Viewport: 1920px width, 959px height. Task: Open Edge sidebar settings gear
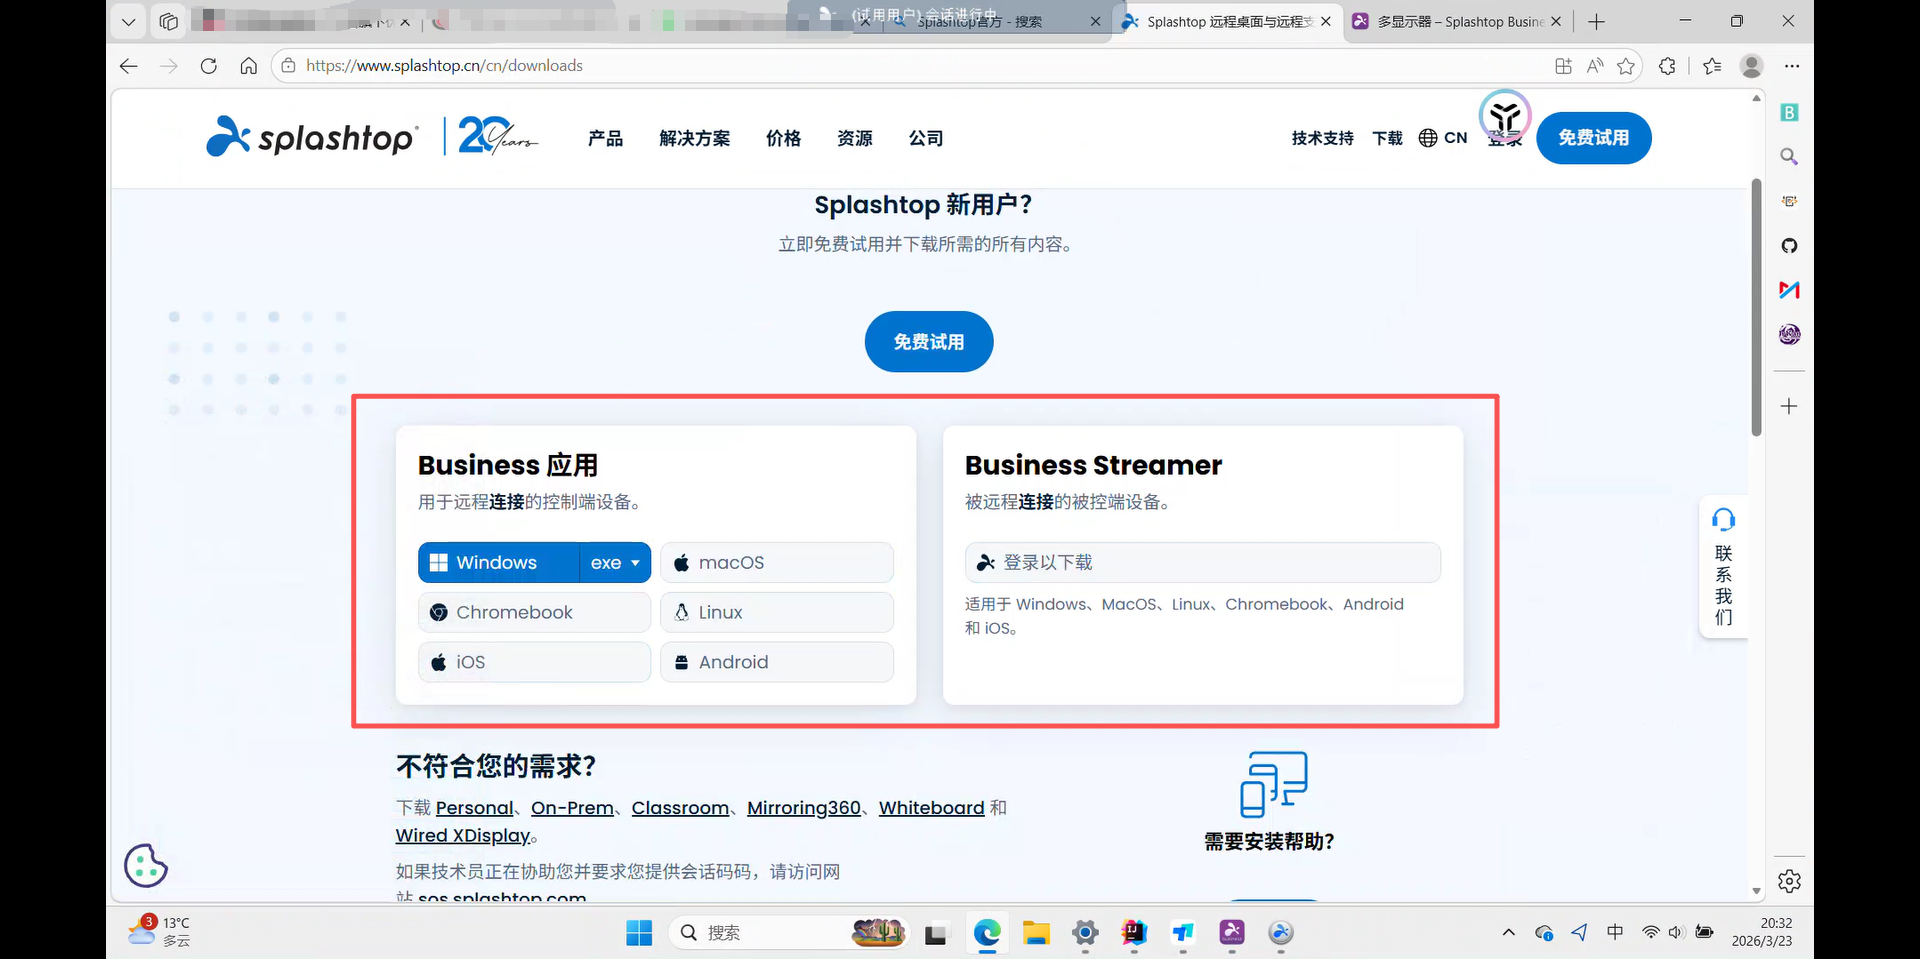pos(1789,881)
